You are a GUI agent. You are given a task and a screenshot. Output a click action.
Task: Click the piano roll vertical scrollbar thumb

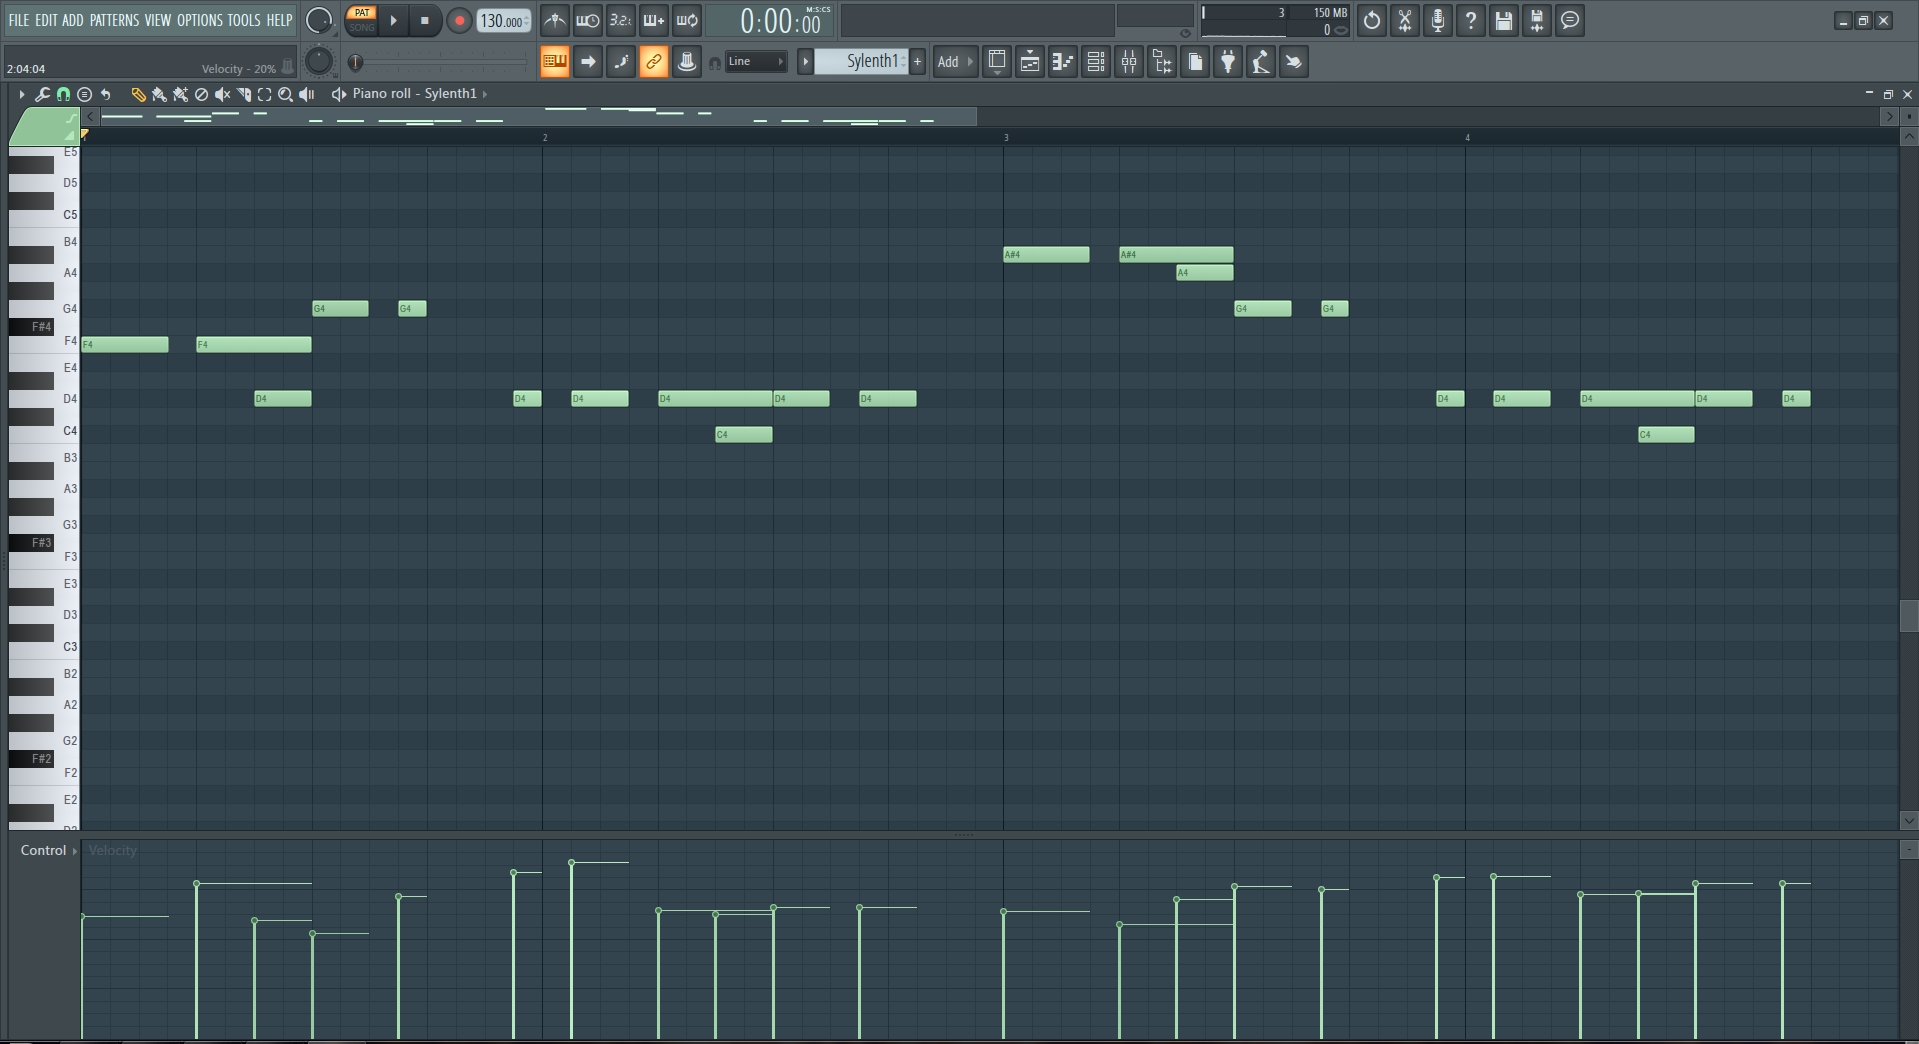click(x=1908, y=616)
